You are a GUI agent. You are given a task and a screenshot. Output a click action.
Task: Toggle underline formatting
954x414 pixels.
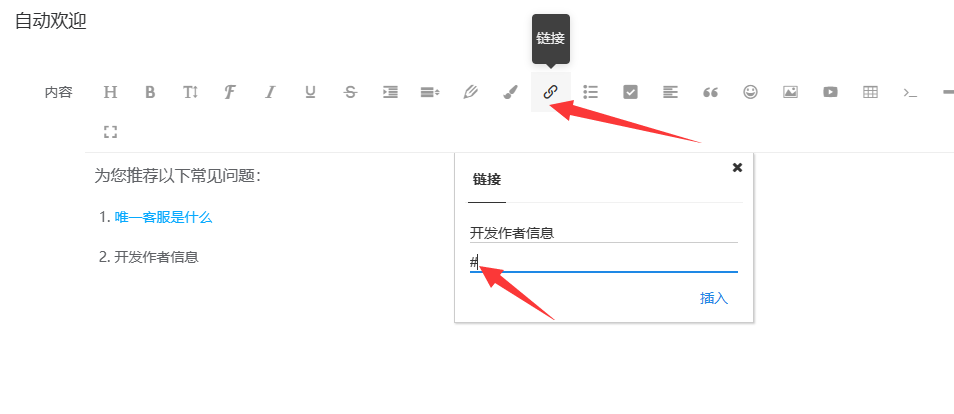[x=310, y=92]
